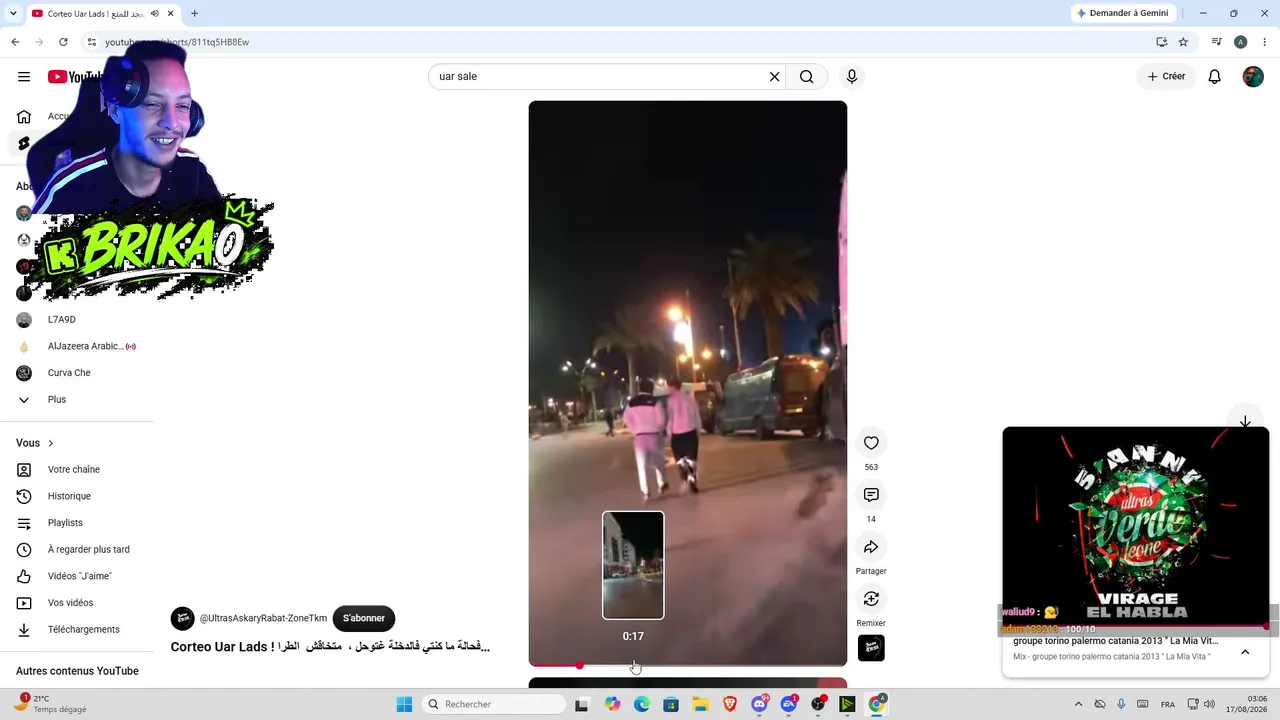Image resolution: width=1280 pixels, height=720 pixels.
Task: Share the Short via Partager
Action: (871, 547)
